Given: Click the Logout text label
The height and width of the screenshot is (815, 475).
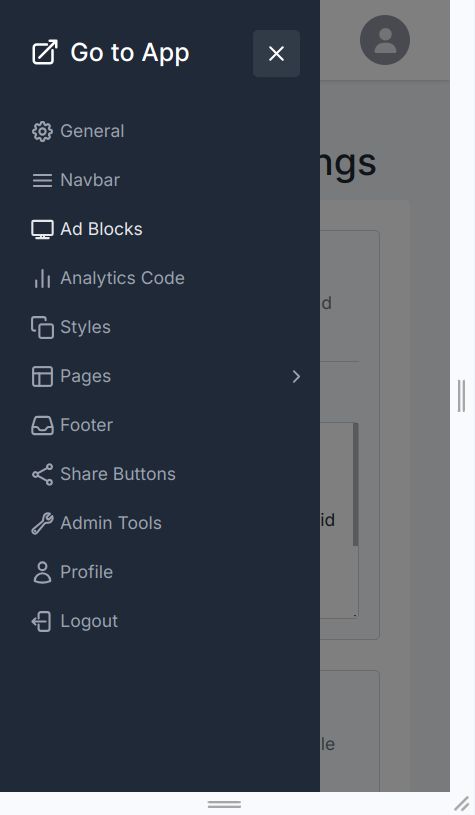Looking at the screenshot, I should [x=89, y=621].
